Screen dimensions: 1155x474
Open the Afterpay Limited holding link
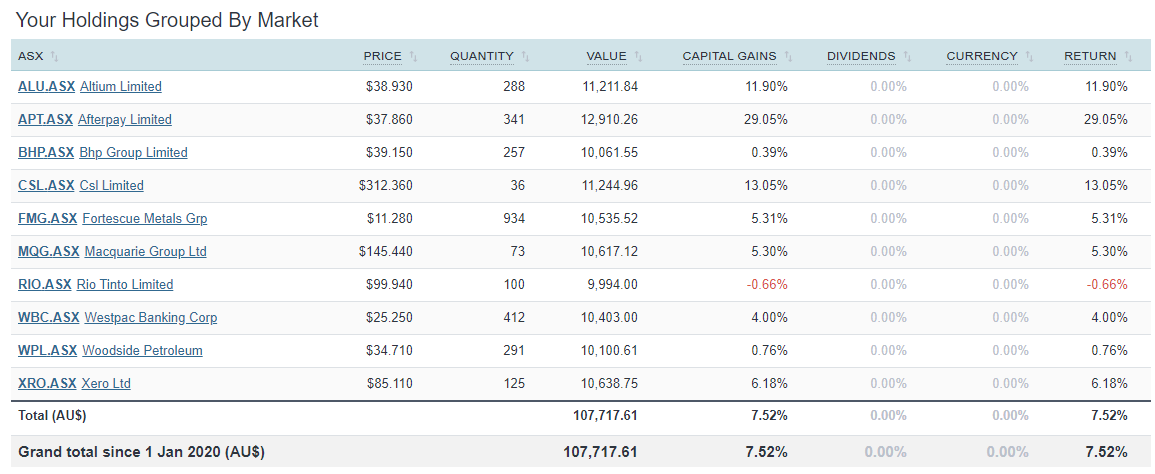coord(124,119)
